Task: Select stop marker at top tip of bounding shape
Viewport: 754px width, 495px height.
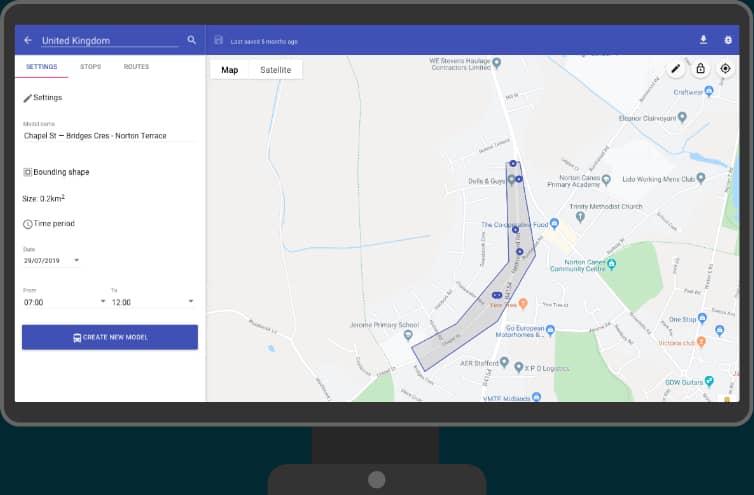Action: pos(513,164)
